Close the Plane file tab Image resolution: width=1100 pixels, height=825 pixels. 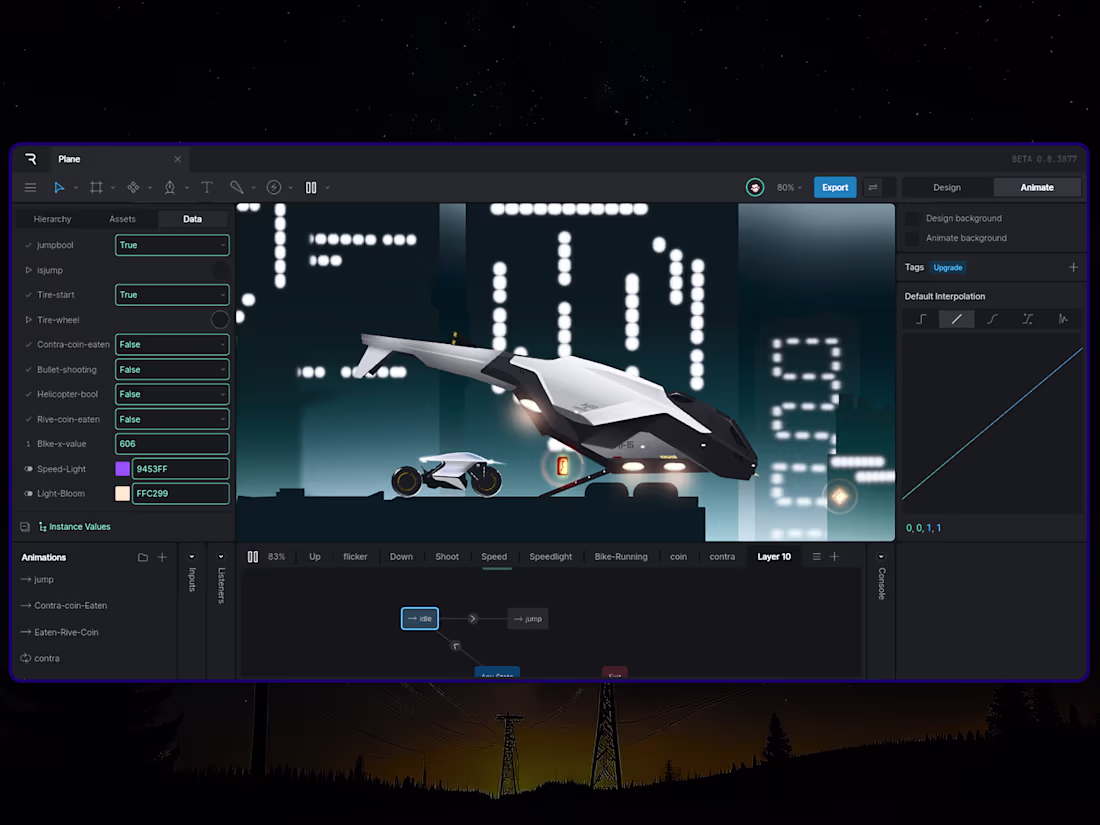[x=177, y=159]
